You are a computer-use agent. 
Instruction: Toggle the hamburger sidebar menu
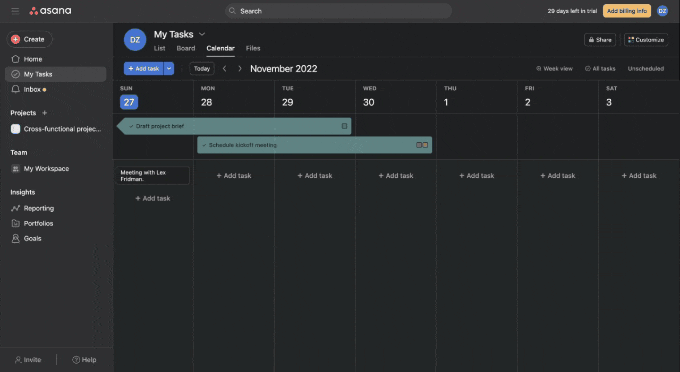(x=15, y=11)
